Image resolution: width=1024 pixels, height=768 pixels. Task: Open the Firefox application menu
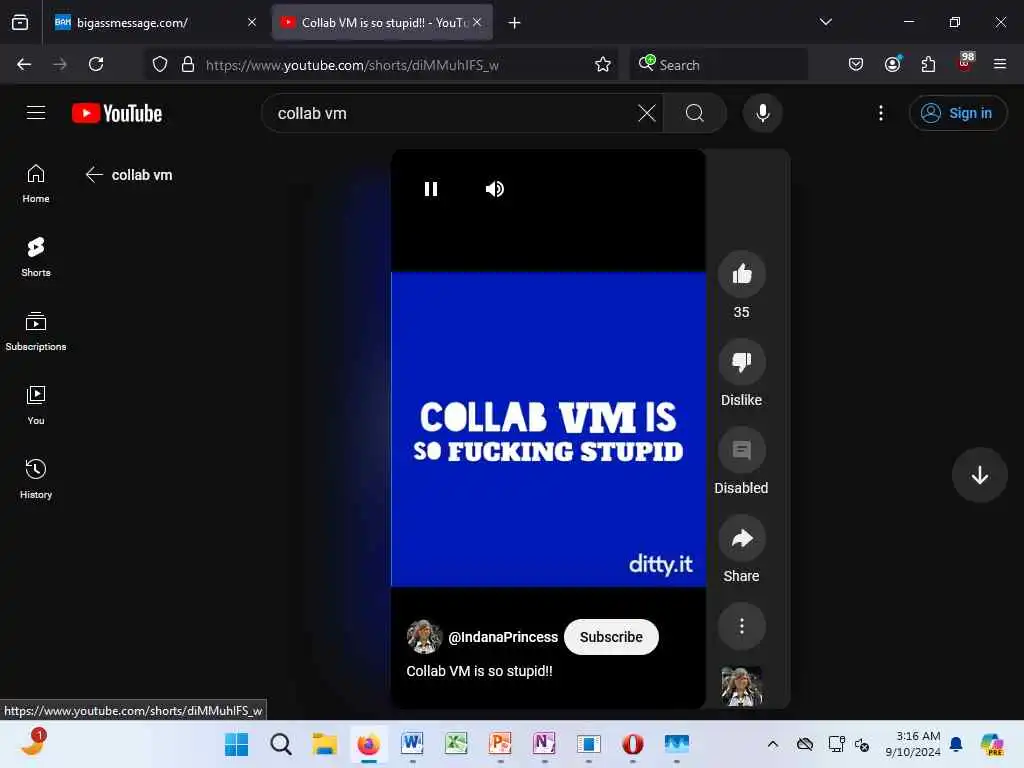[999, 64]
